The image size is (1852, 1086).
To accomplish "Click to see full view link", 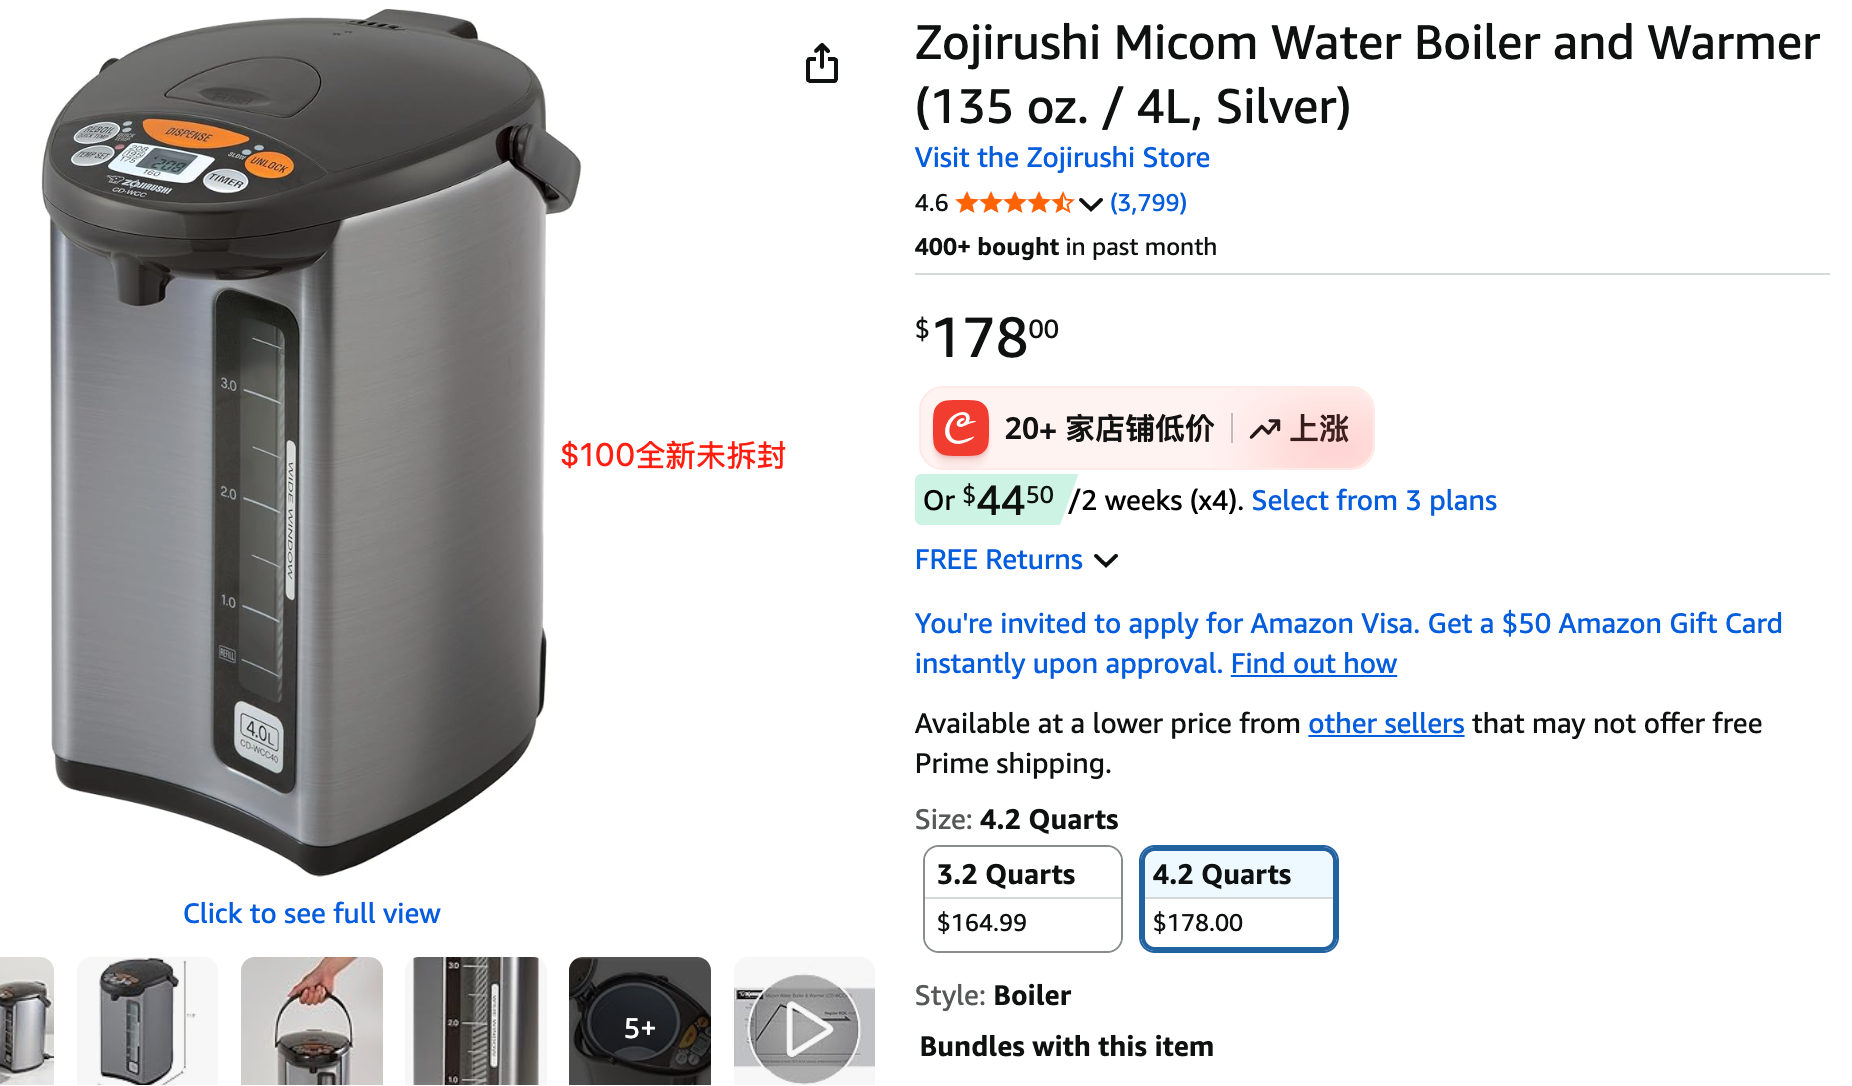I will tap(311, 914).
